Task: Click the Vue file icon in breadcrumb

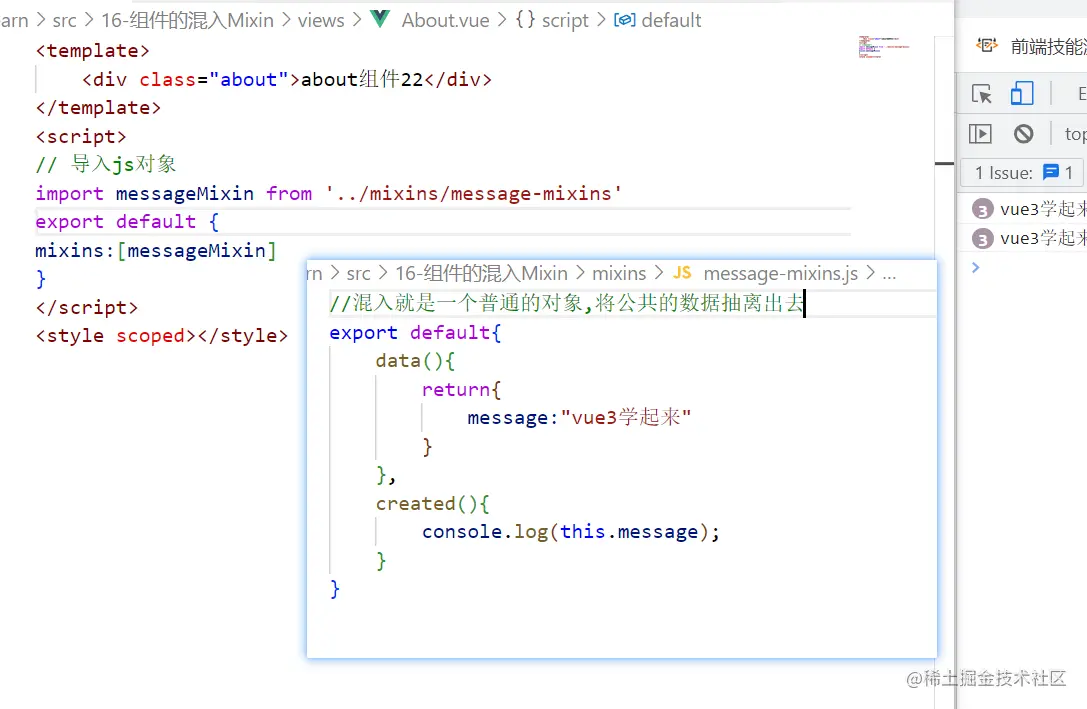Action: (380, 19)
